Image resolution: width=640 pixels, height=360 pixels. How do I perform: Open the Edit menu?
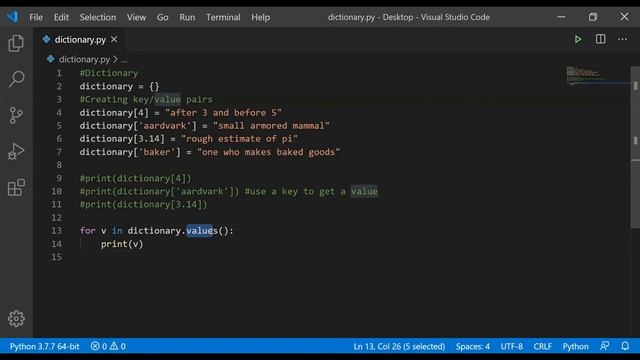(x=61, y=17)
